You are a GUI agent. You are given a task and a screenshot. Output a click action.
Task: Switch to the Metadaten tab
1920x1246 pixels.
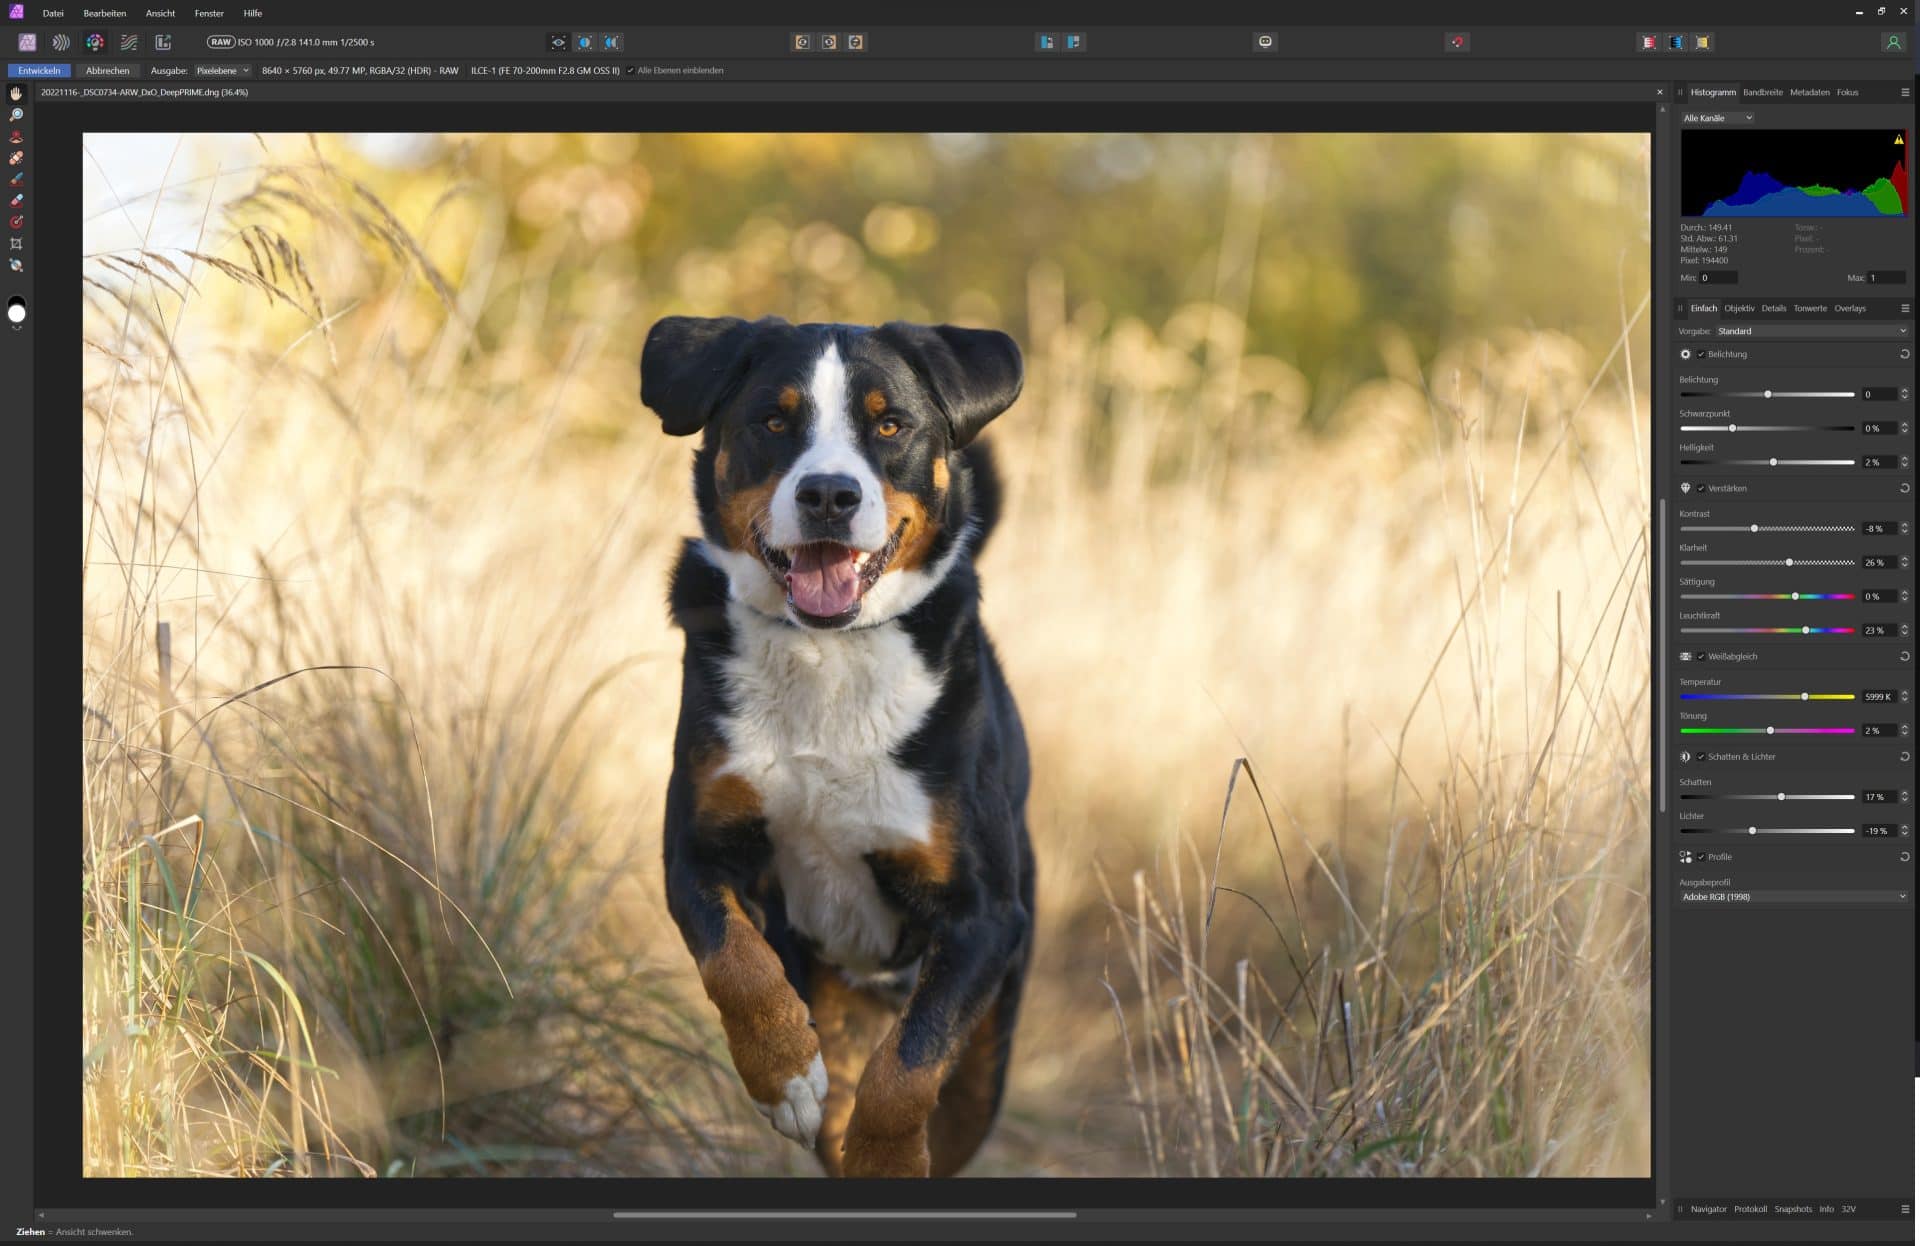pyautogui.click(x=1809, y=92)
